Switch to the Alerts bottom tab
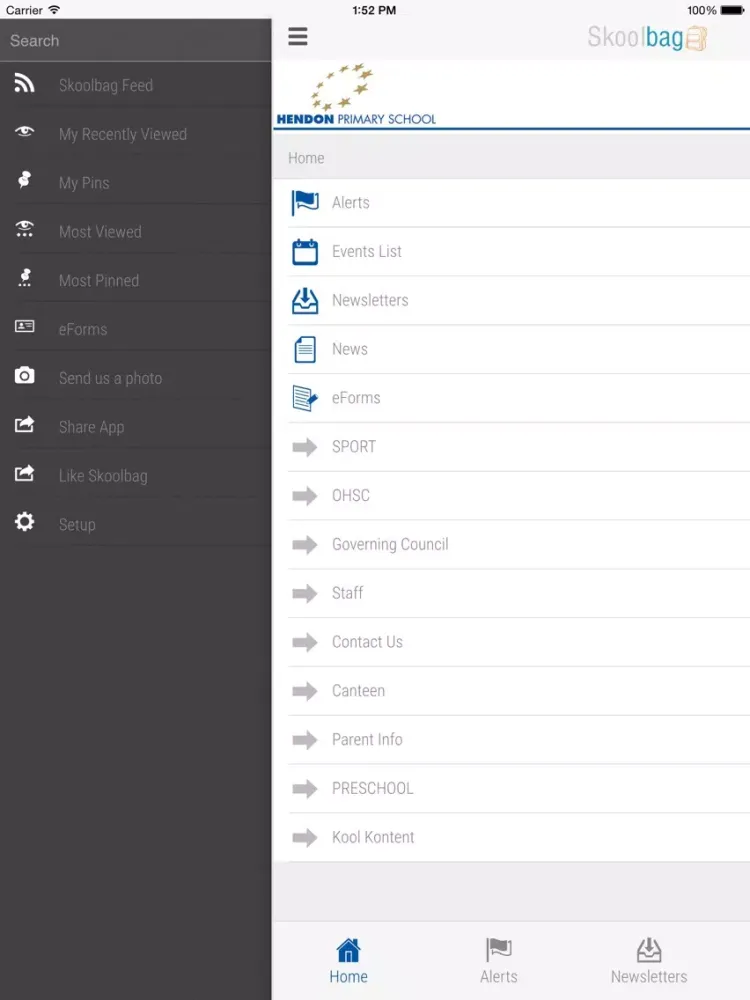The width and height of the screenshot is (750, 1000). pos(499,960)
